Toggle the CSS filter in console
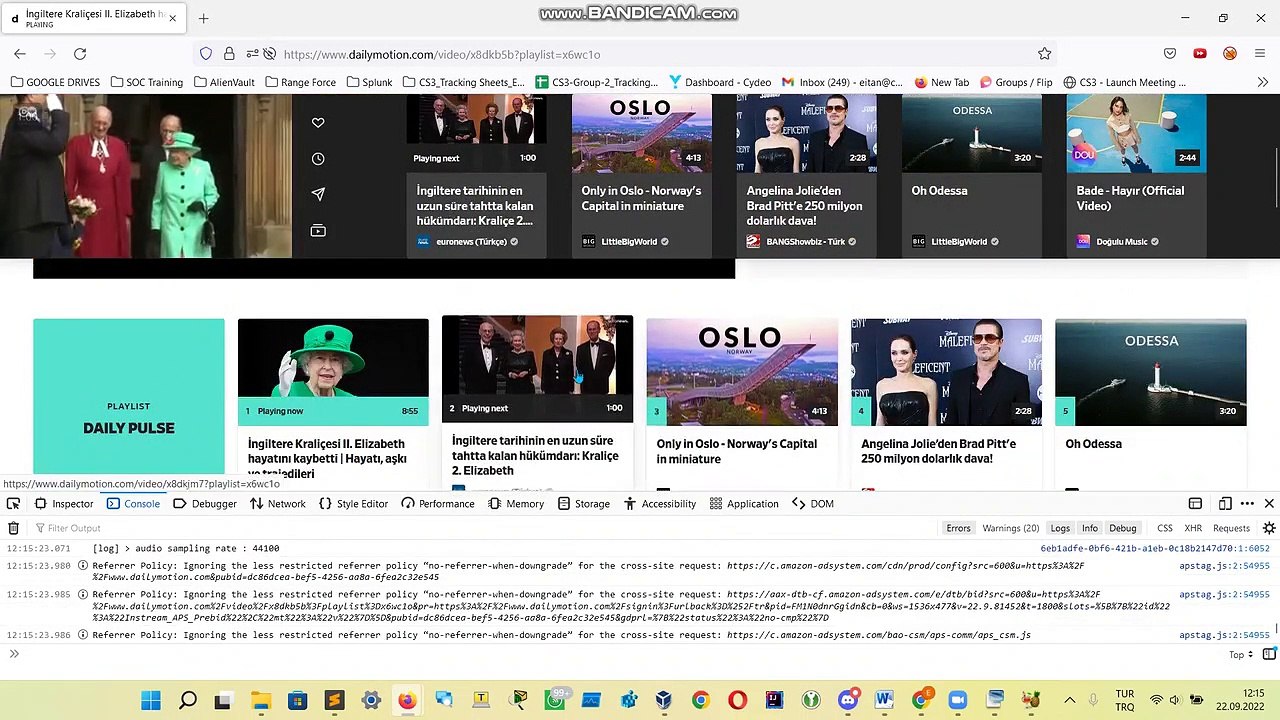This screenshot has height=720, width=1280. point(1164,528)
